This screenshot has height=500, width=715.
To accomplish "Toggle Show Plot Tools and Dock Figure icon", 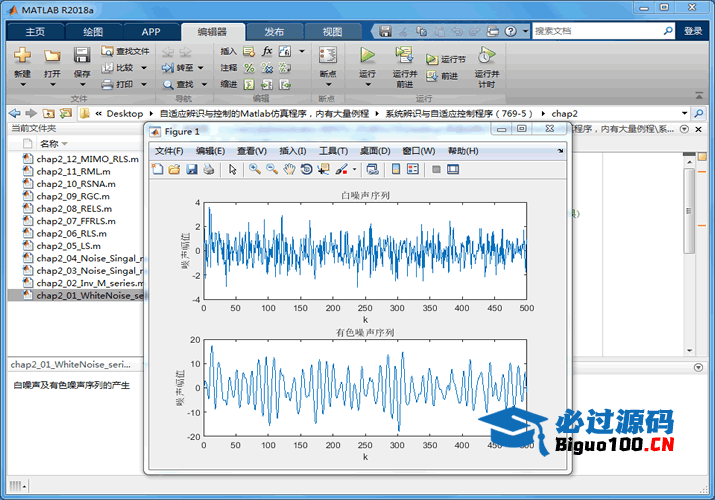I will click(x=453, y=170).
